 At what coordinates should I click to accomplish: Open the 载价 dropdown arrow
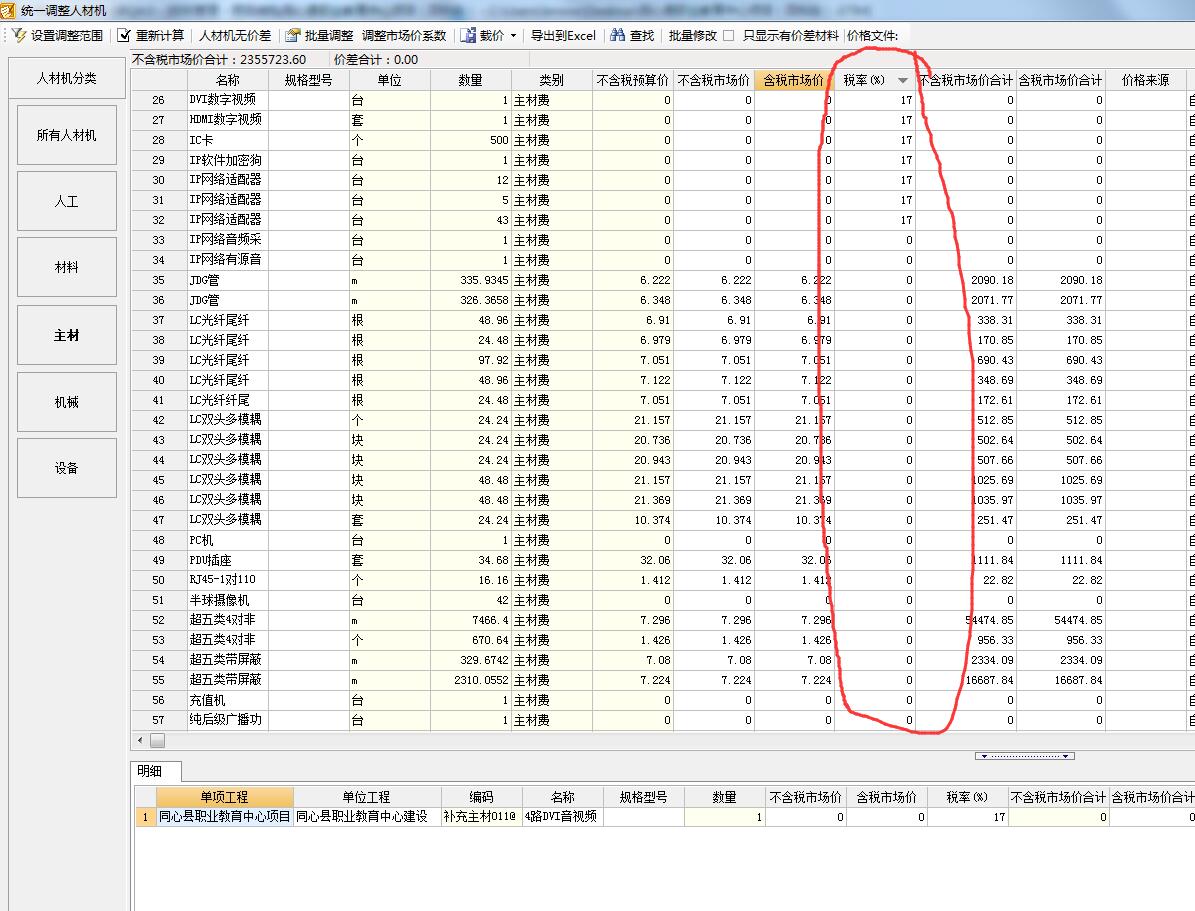tap(511, 35)
